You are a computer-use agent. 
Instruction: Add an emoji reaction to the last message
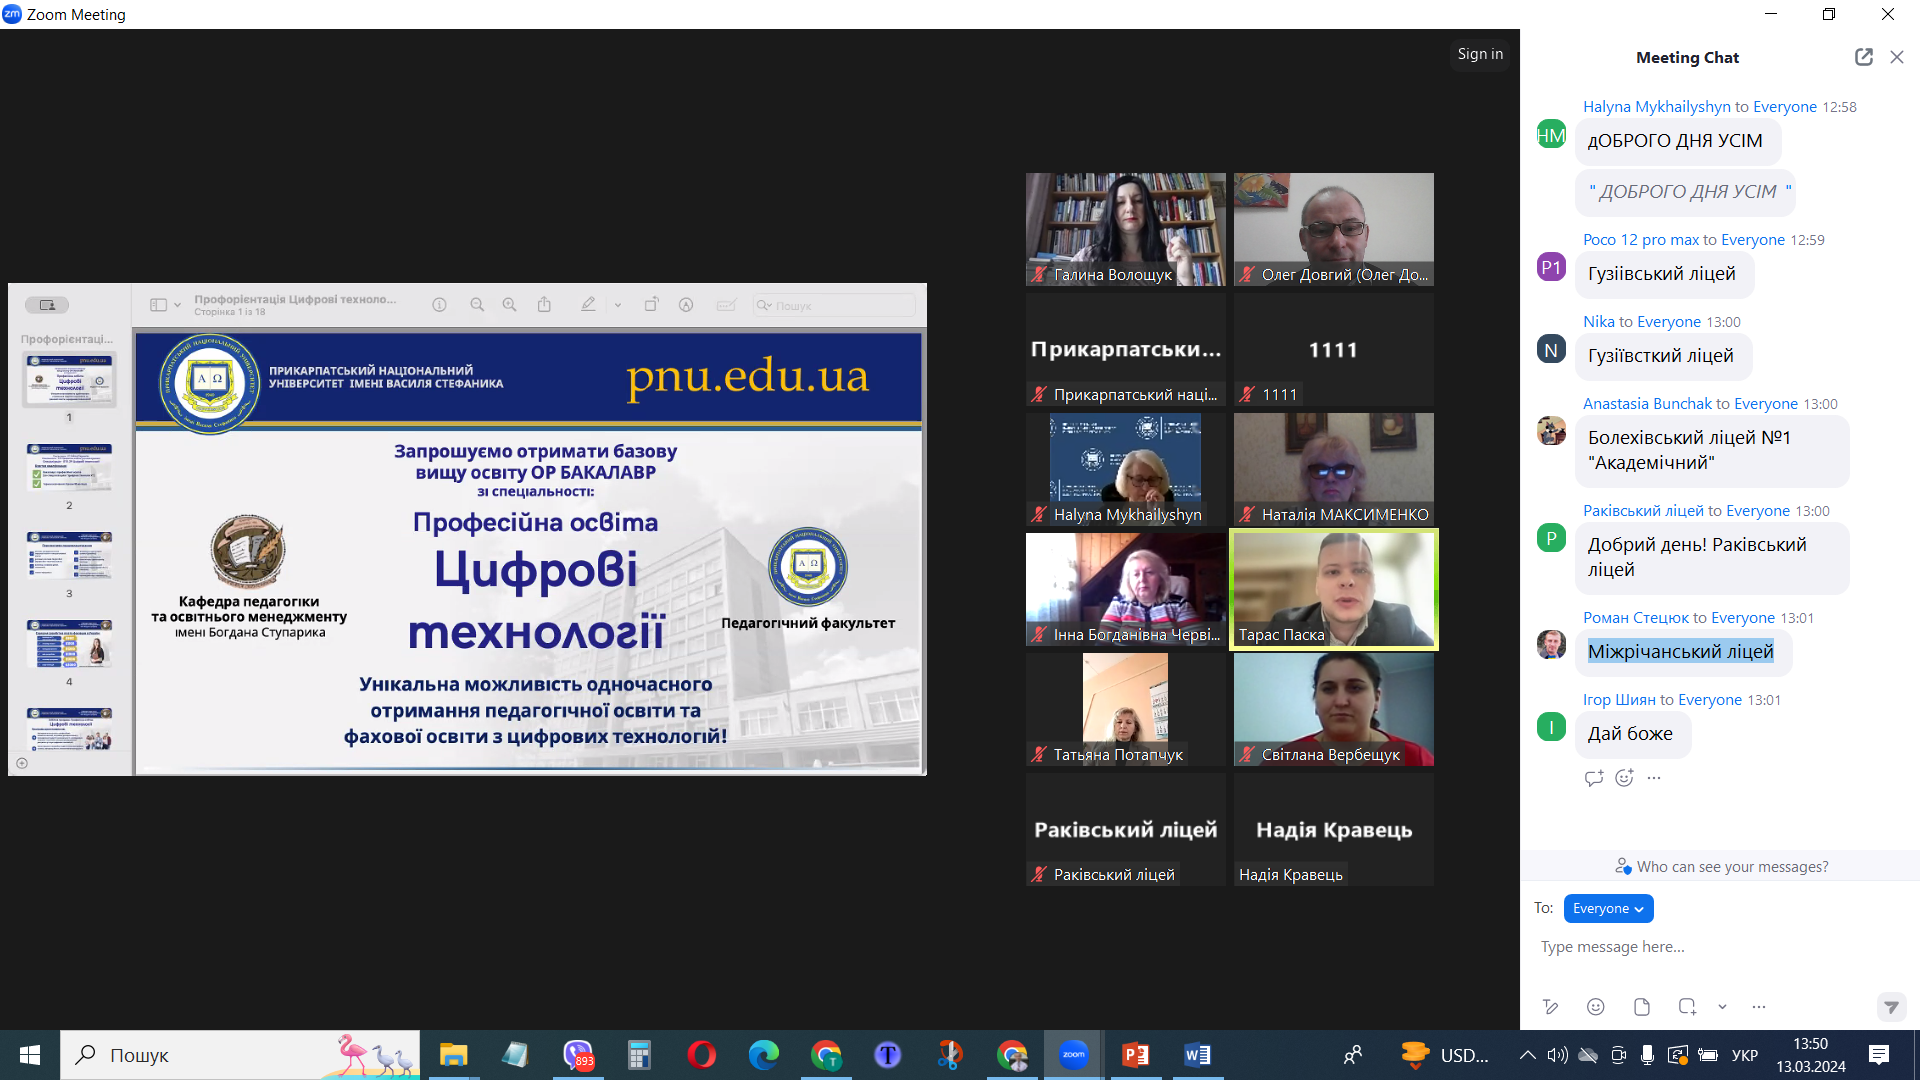1624,778
